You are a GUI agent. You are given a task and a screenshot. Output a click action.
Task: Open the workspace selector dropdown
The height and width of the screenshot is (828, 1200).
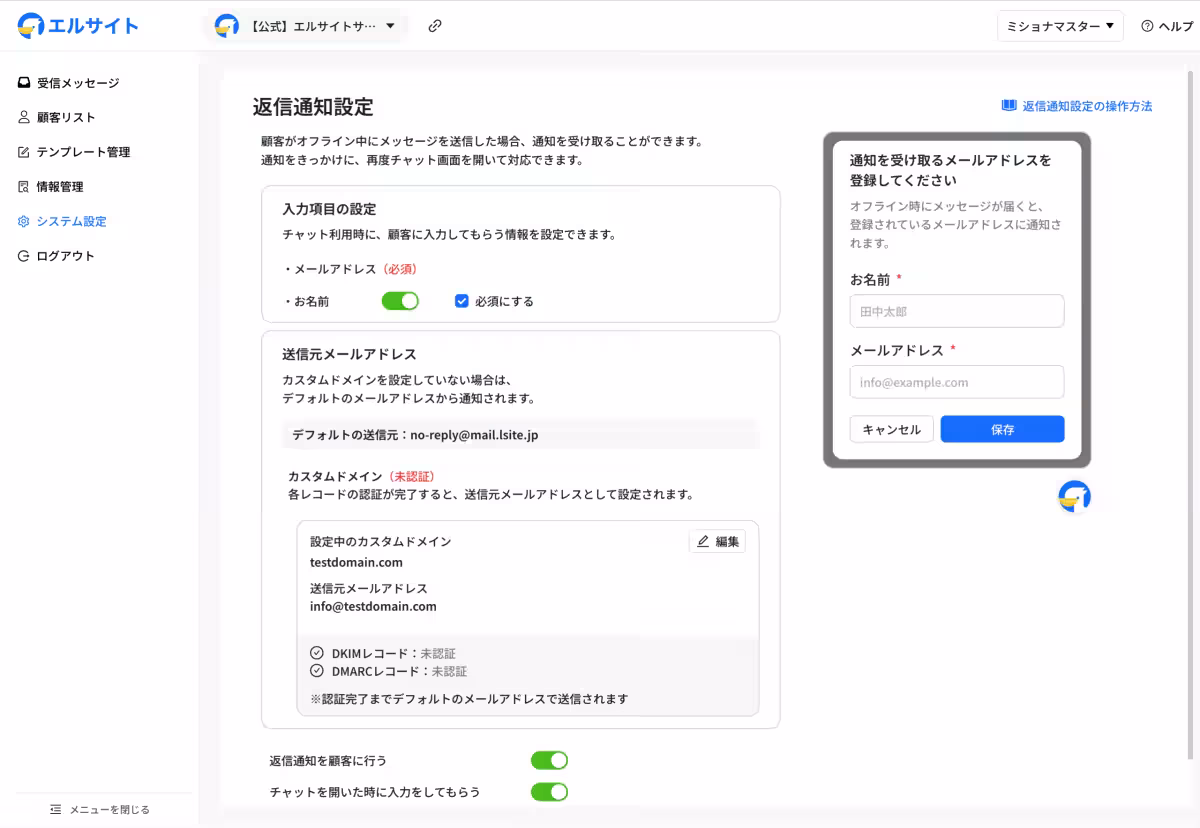click(x=305, y=26)
